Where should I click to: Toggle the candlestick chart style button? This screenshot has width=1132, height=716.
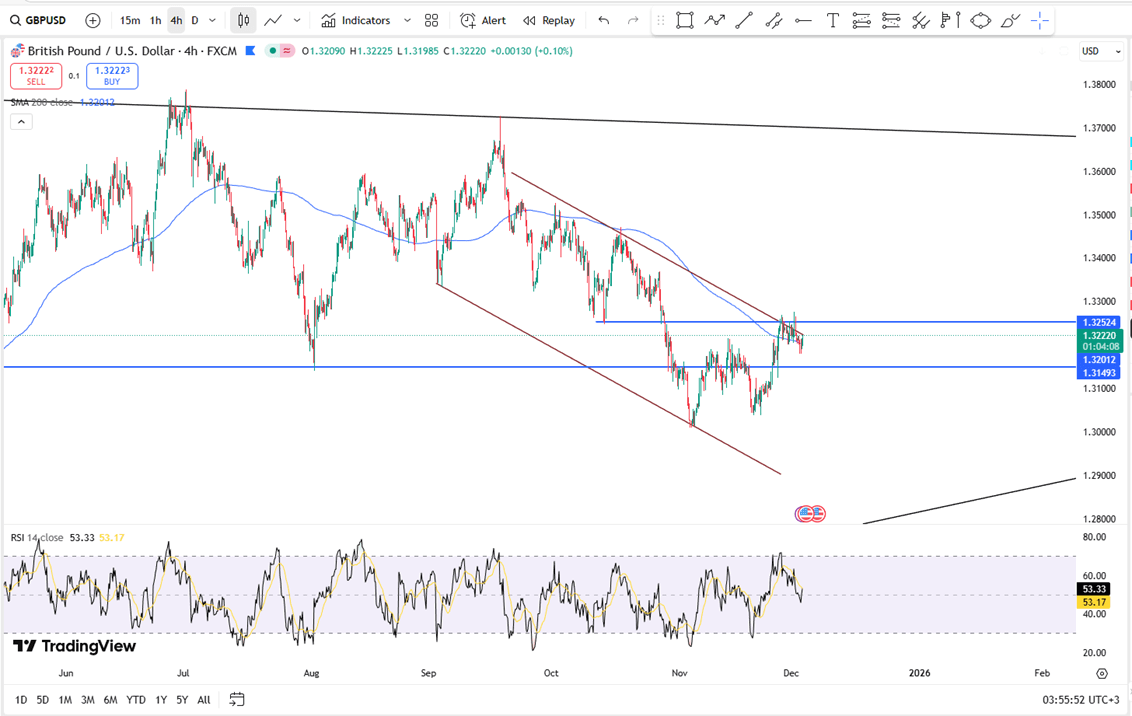point(243,20)
